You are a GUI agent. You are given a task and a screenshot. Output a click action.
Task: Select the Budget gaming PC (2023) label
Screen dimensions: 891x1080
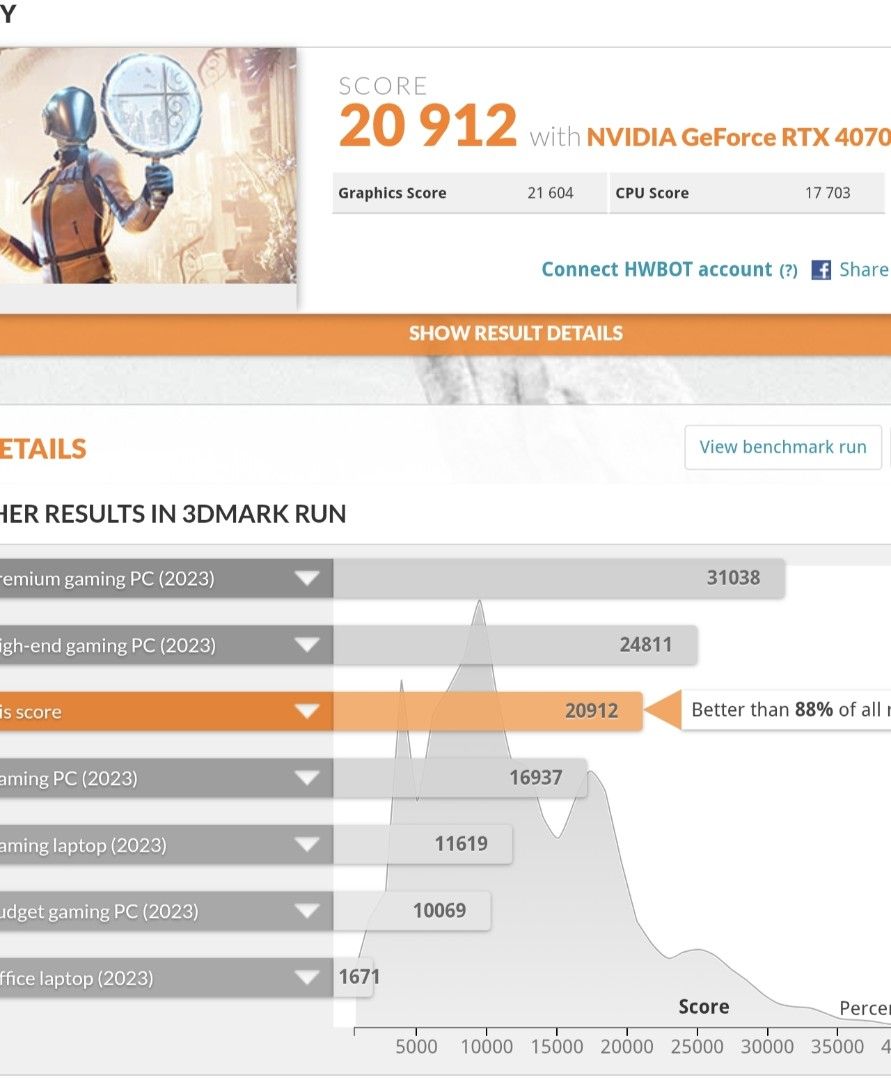pyautogui.click(x=99, y=911)
